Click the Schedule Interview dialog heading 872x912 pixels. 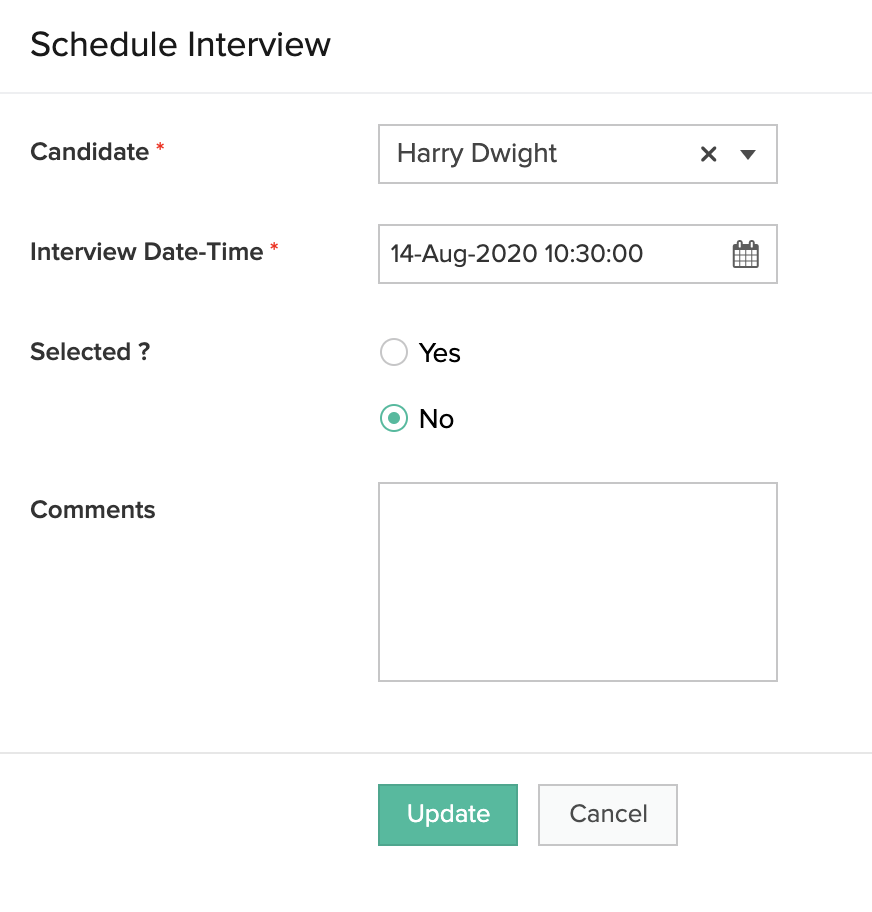coord(180,45)
